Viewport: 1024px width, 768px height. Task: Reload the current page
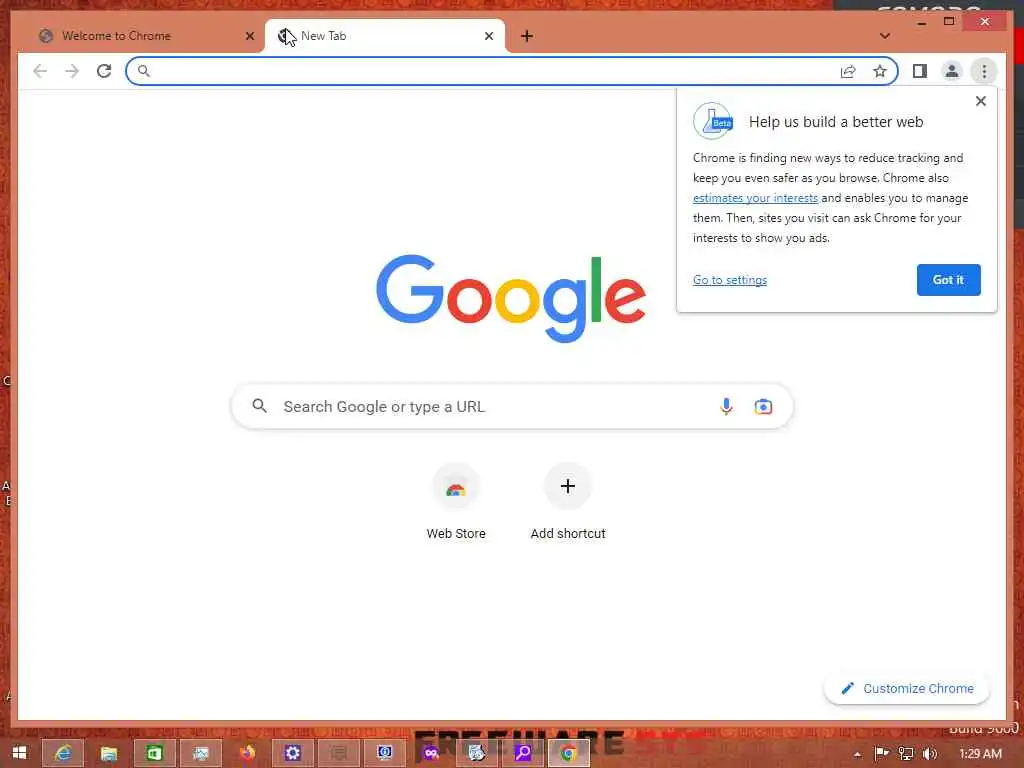[104, 71]
